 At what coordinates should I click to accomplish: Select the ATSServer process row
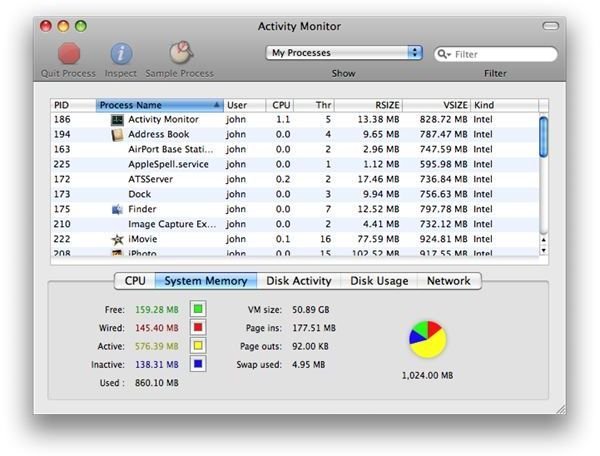(295, 179)
